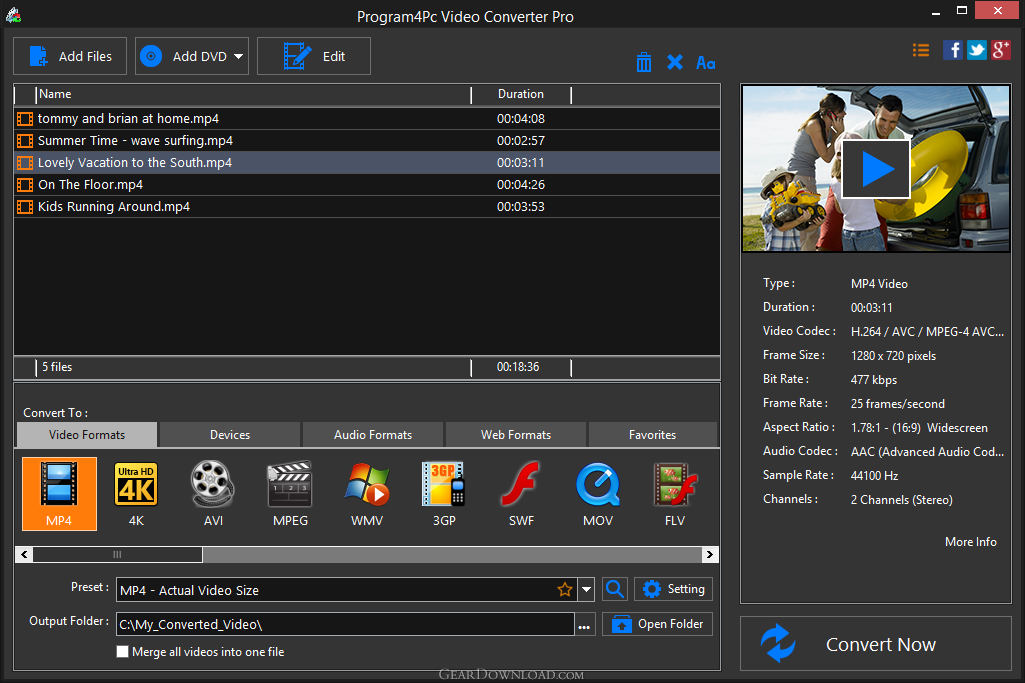Screen dimensions: 1025x683
Task: Add preset to favorites with star icon
Action: coord(565,590)
